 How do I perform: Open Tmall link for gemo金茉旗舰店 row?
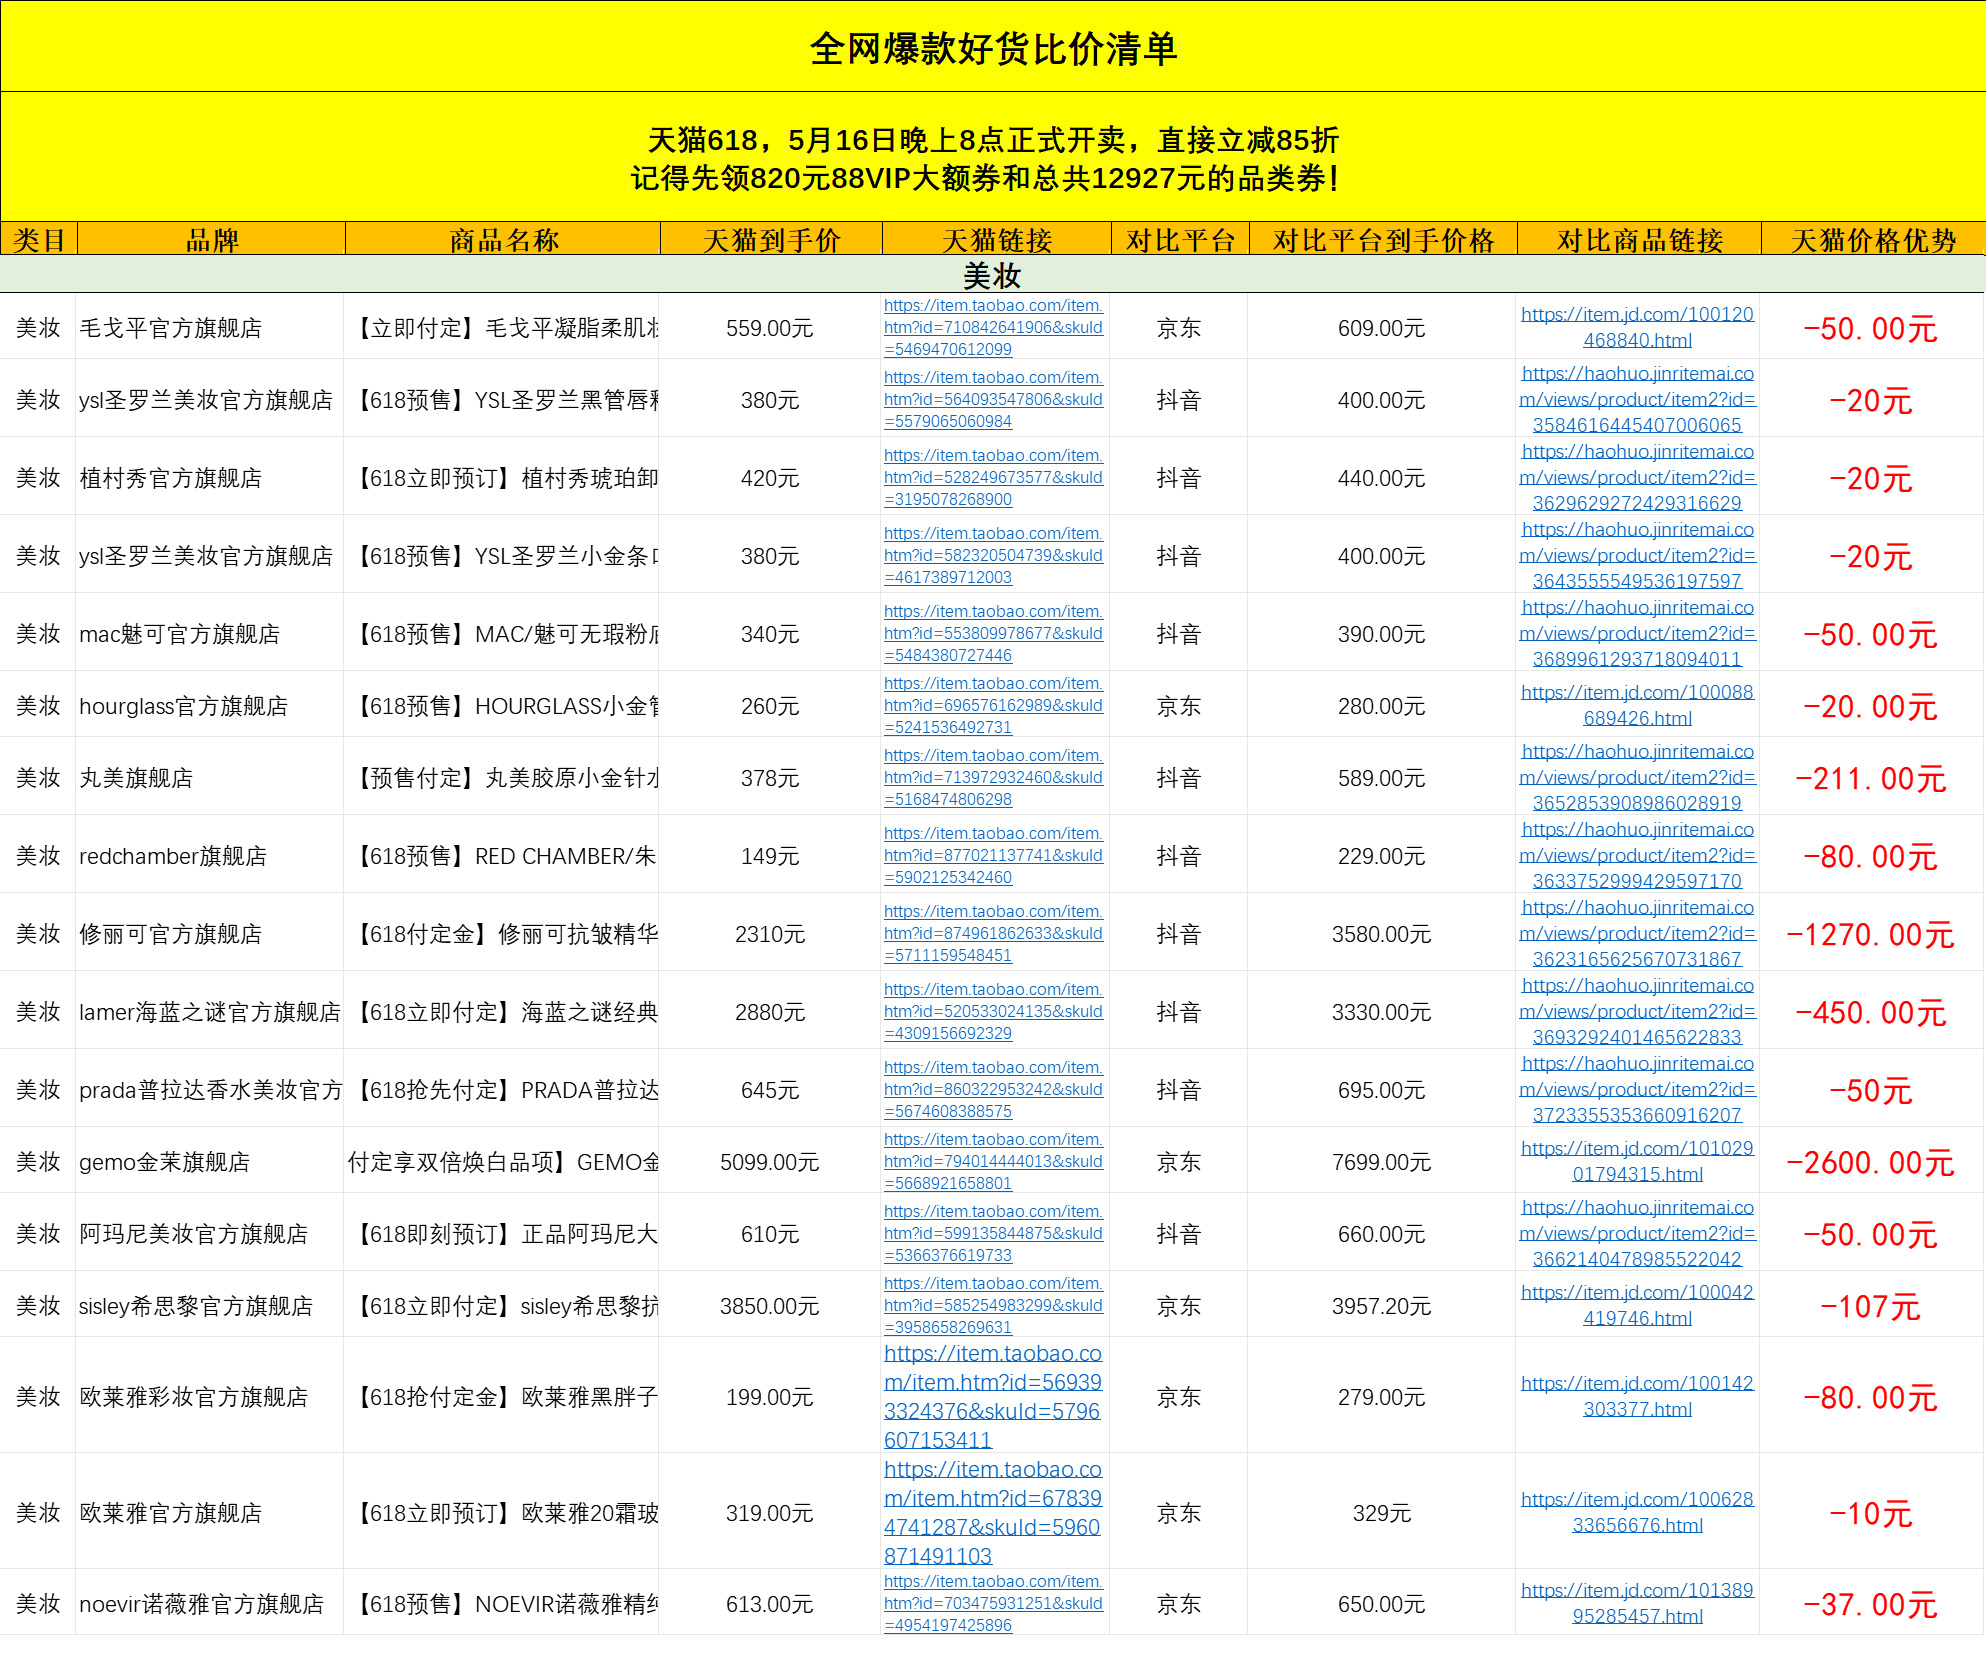point(993,1161)
